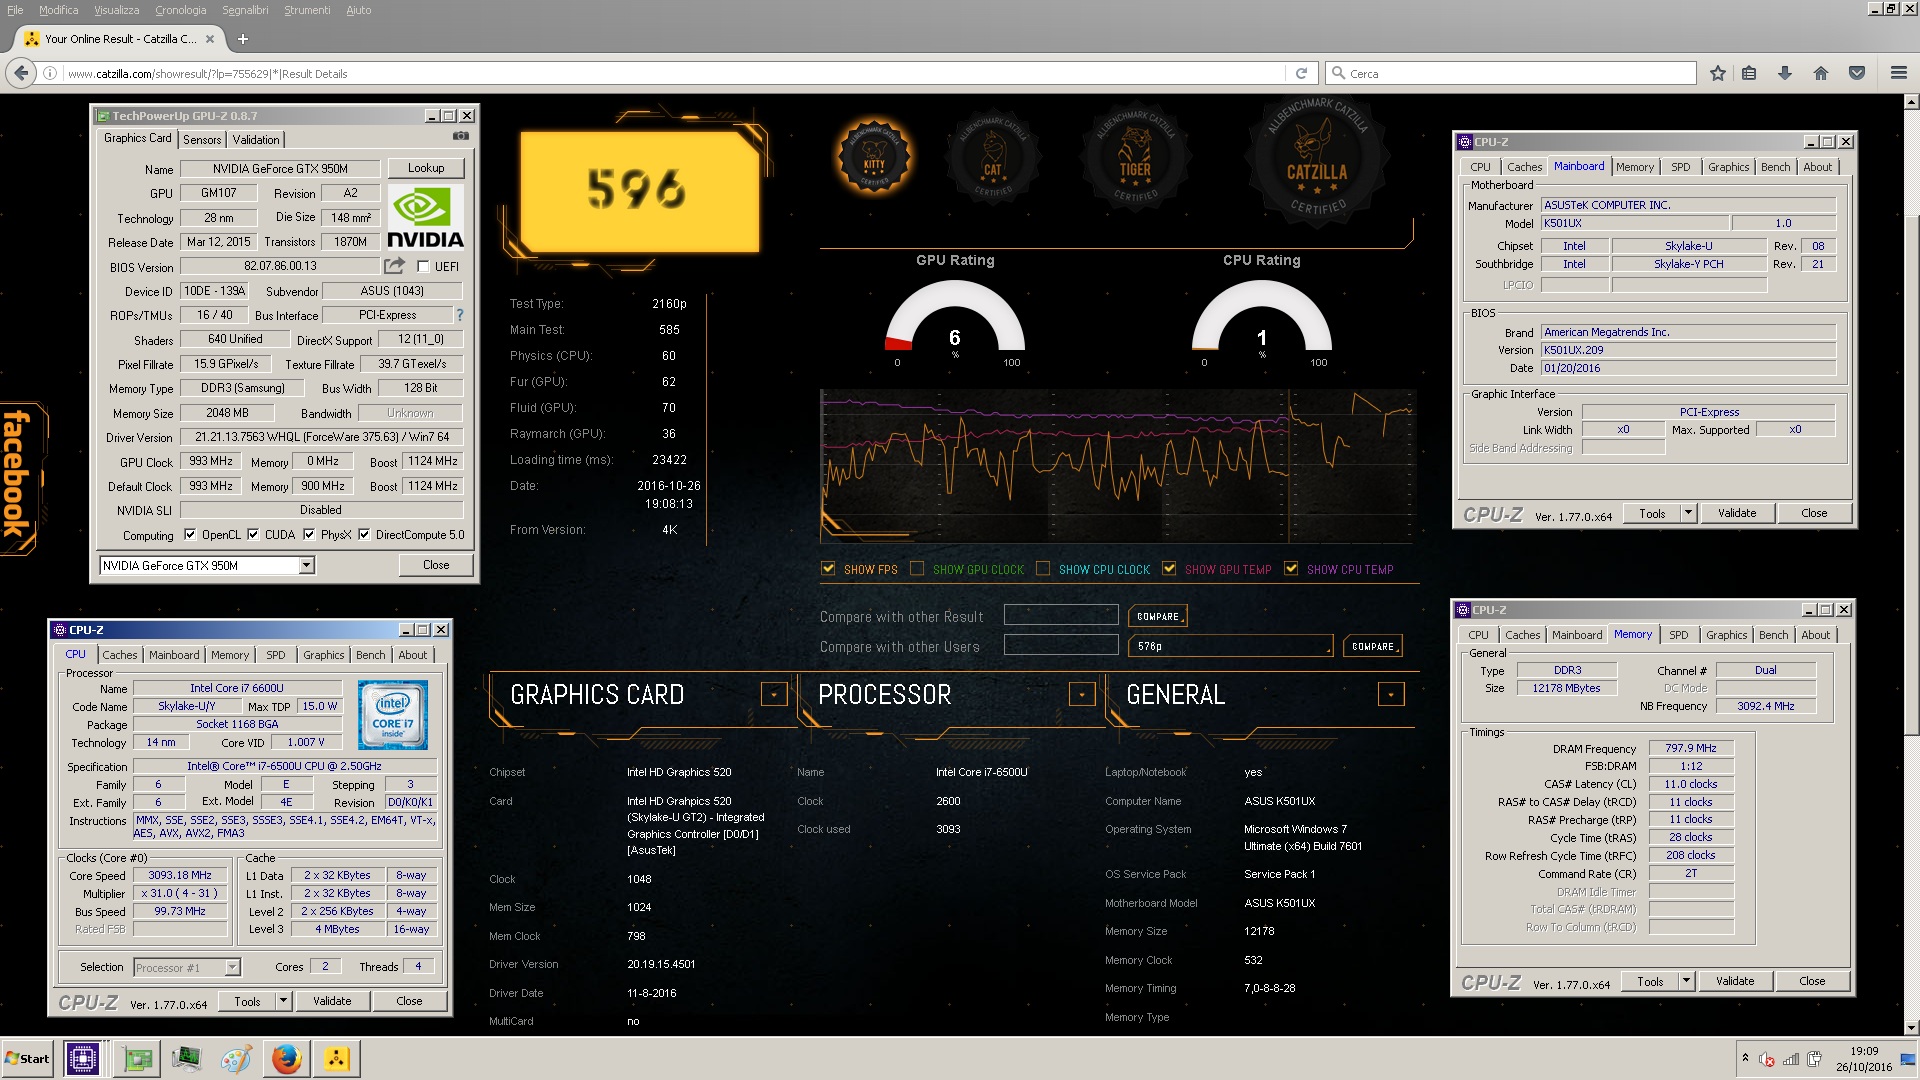Open the Firefox hamburger menu
The height and width of the screenshot is (1080, 1920).
point(1898,73)
